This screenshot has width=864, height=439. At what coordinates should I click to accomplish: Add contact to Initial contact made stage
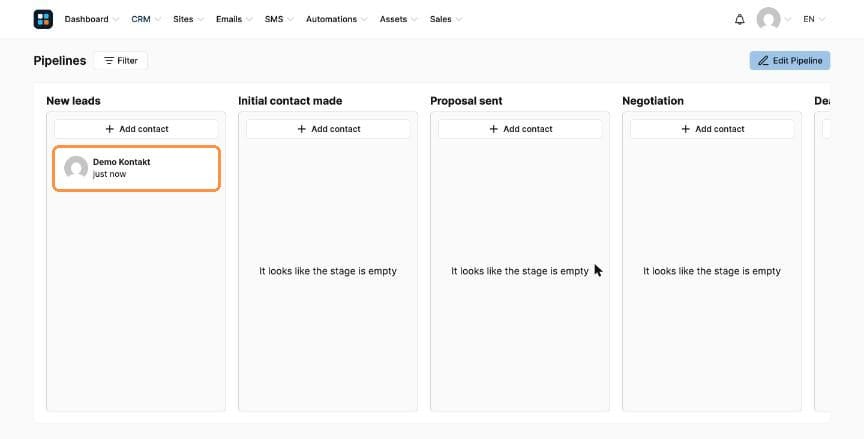pos(328,129)
